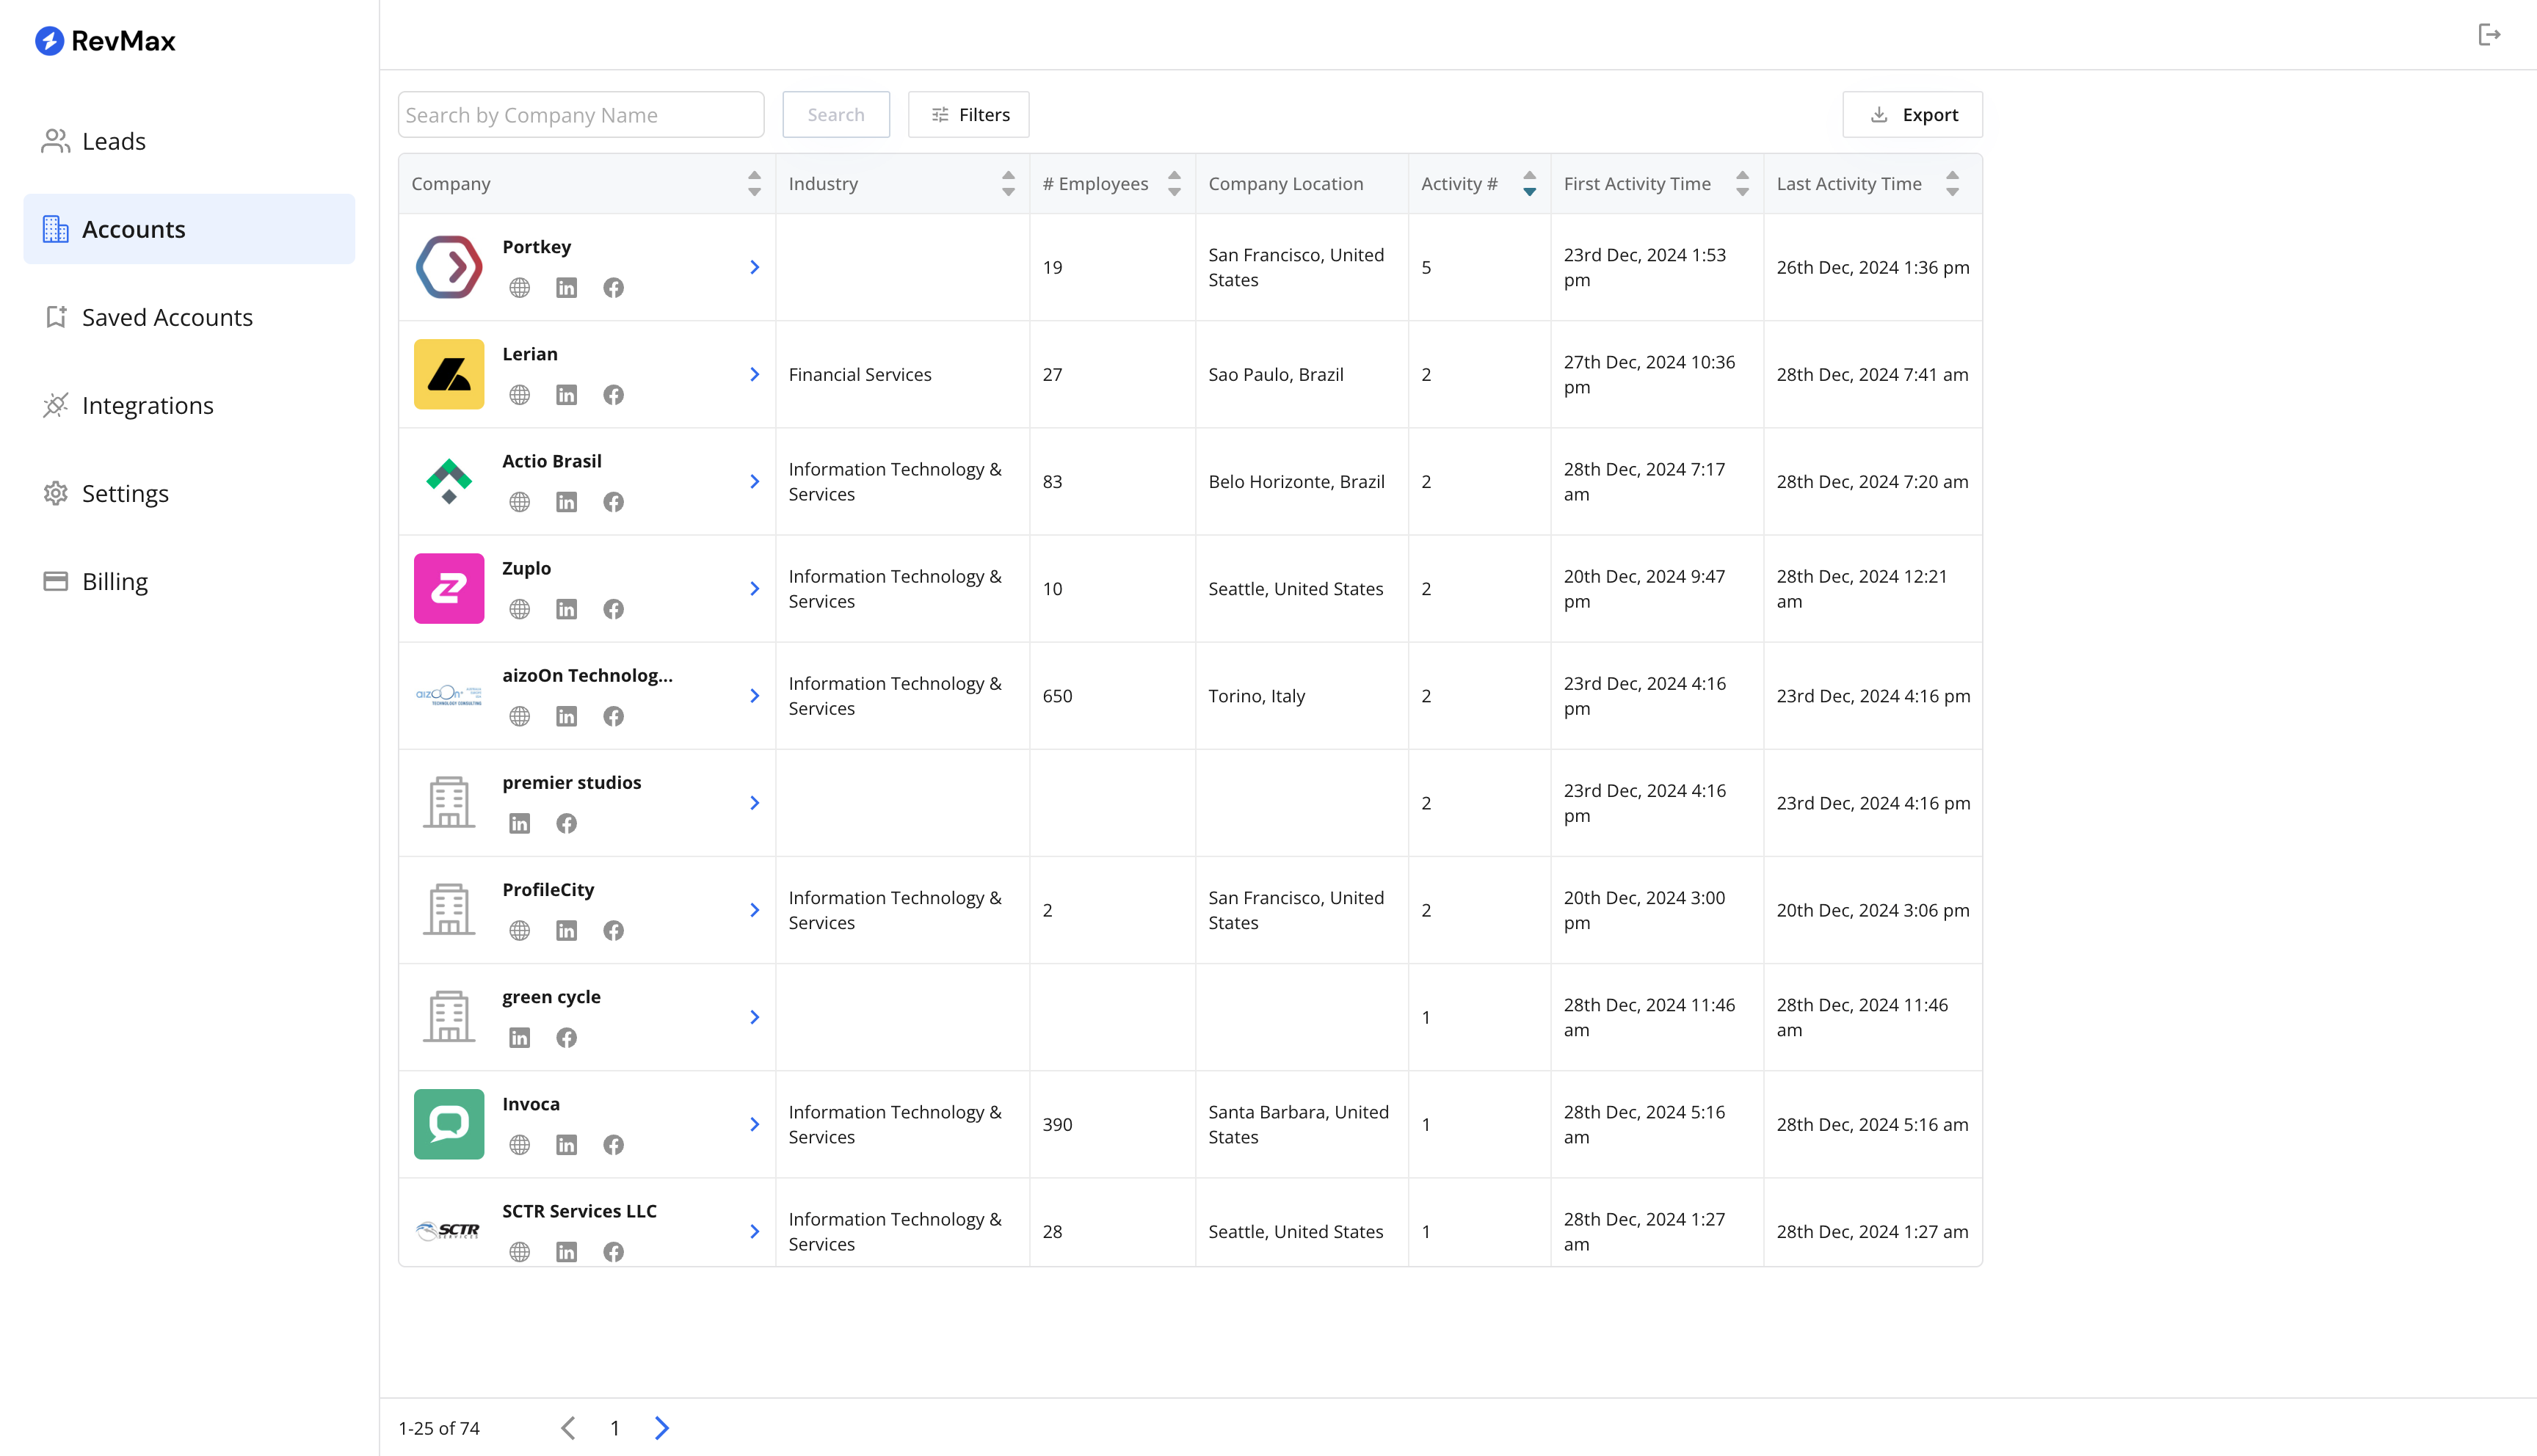The image size is (2537, 1456).
Task: Click the Actio Brasil company logo
Action: [449, 481]
